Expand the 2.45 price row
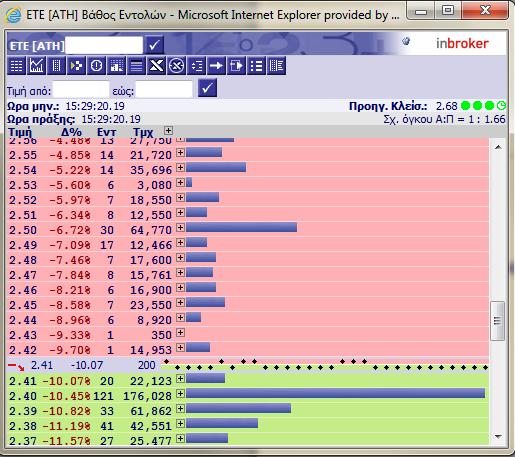515x457 pixels. (x=180, y=302)
